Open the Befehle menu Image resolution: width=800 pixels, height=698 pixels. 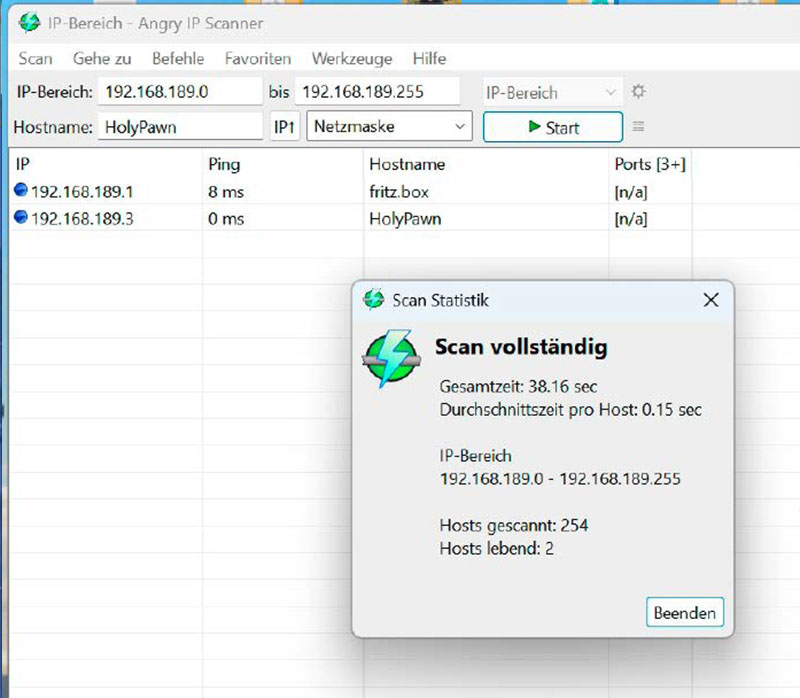tap(178, 59)
